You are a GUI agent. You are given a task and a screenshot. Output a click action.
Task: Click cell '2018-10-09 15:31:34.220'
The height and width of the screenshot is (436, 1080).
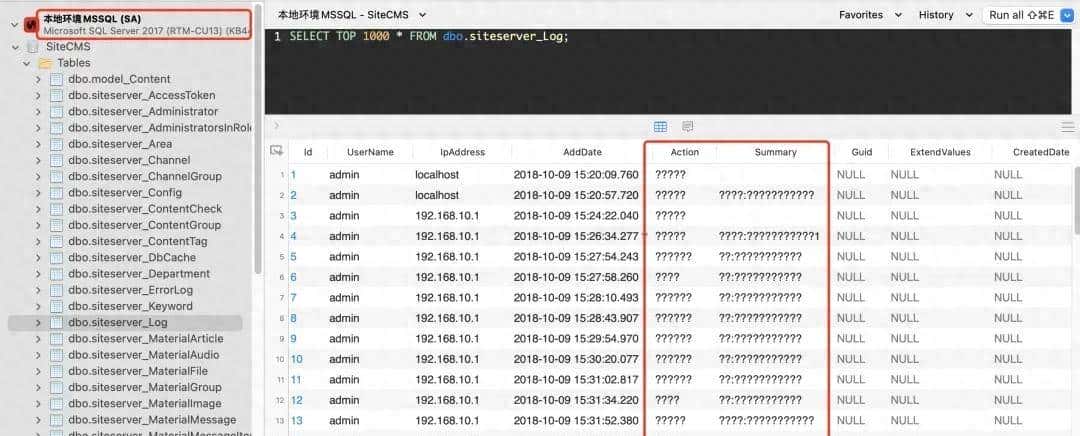coord(576,399)
